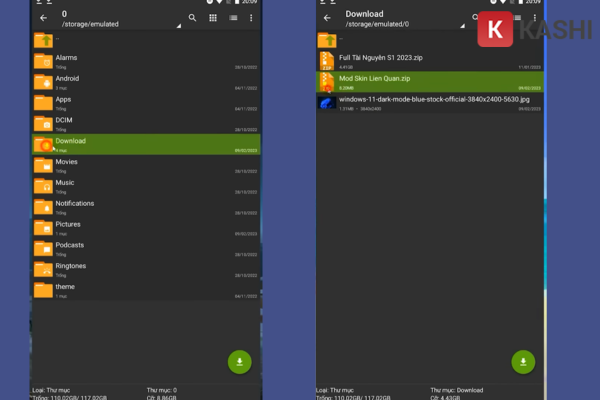
Task: Open three-dot overflow menu on left screen
Action: tap(251, 18)
